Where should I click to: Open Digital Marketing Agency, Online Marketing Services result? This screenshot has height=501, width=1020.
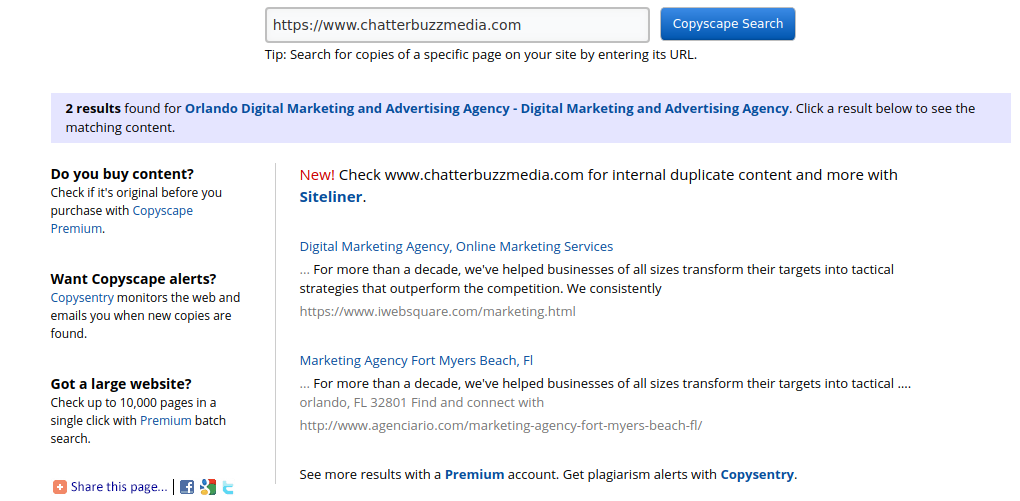tap(456, 247)
